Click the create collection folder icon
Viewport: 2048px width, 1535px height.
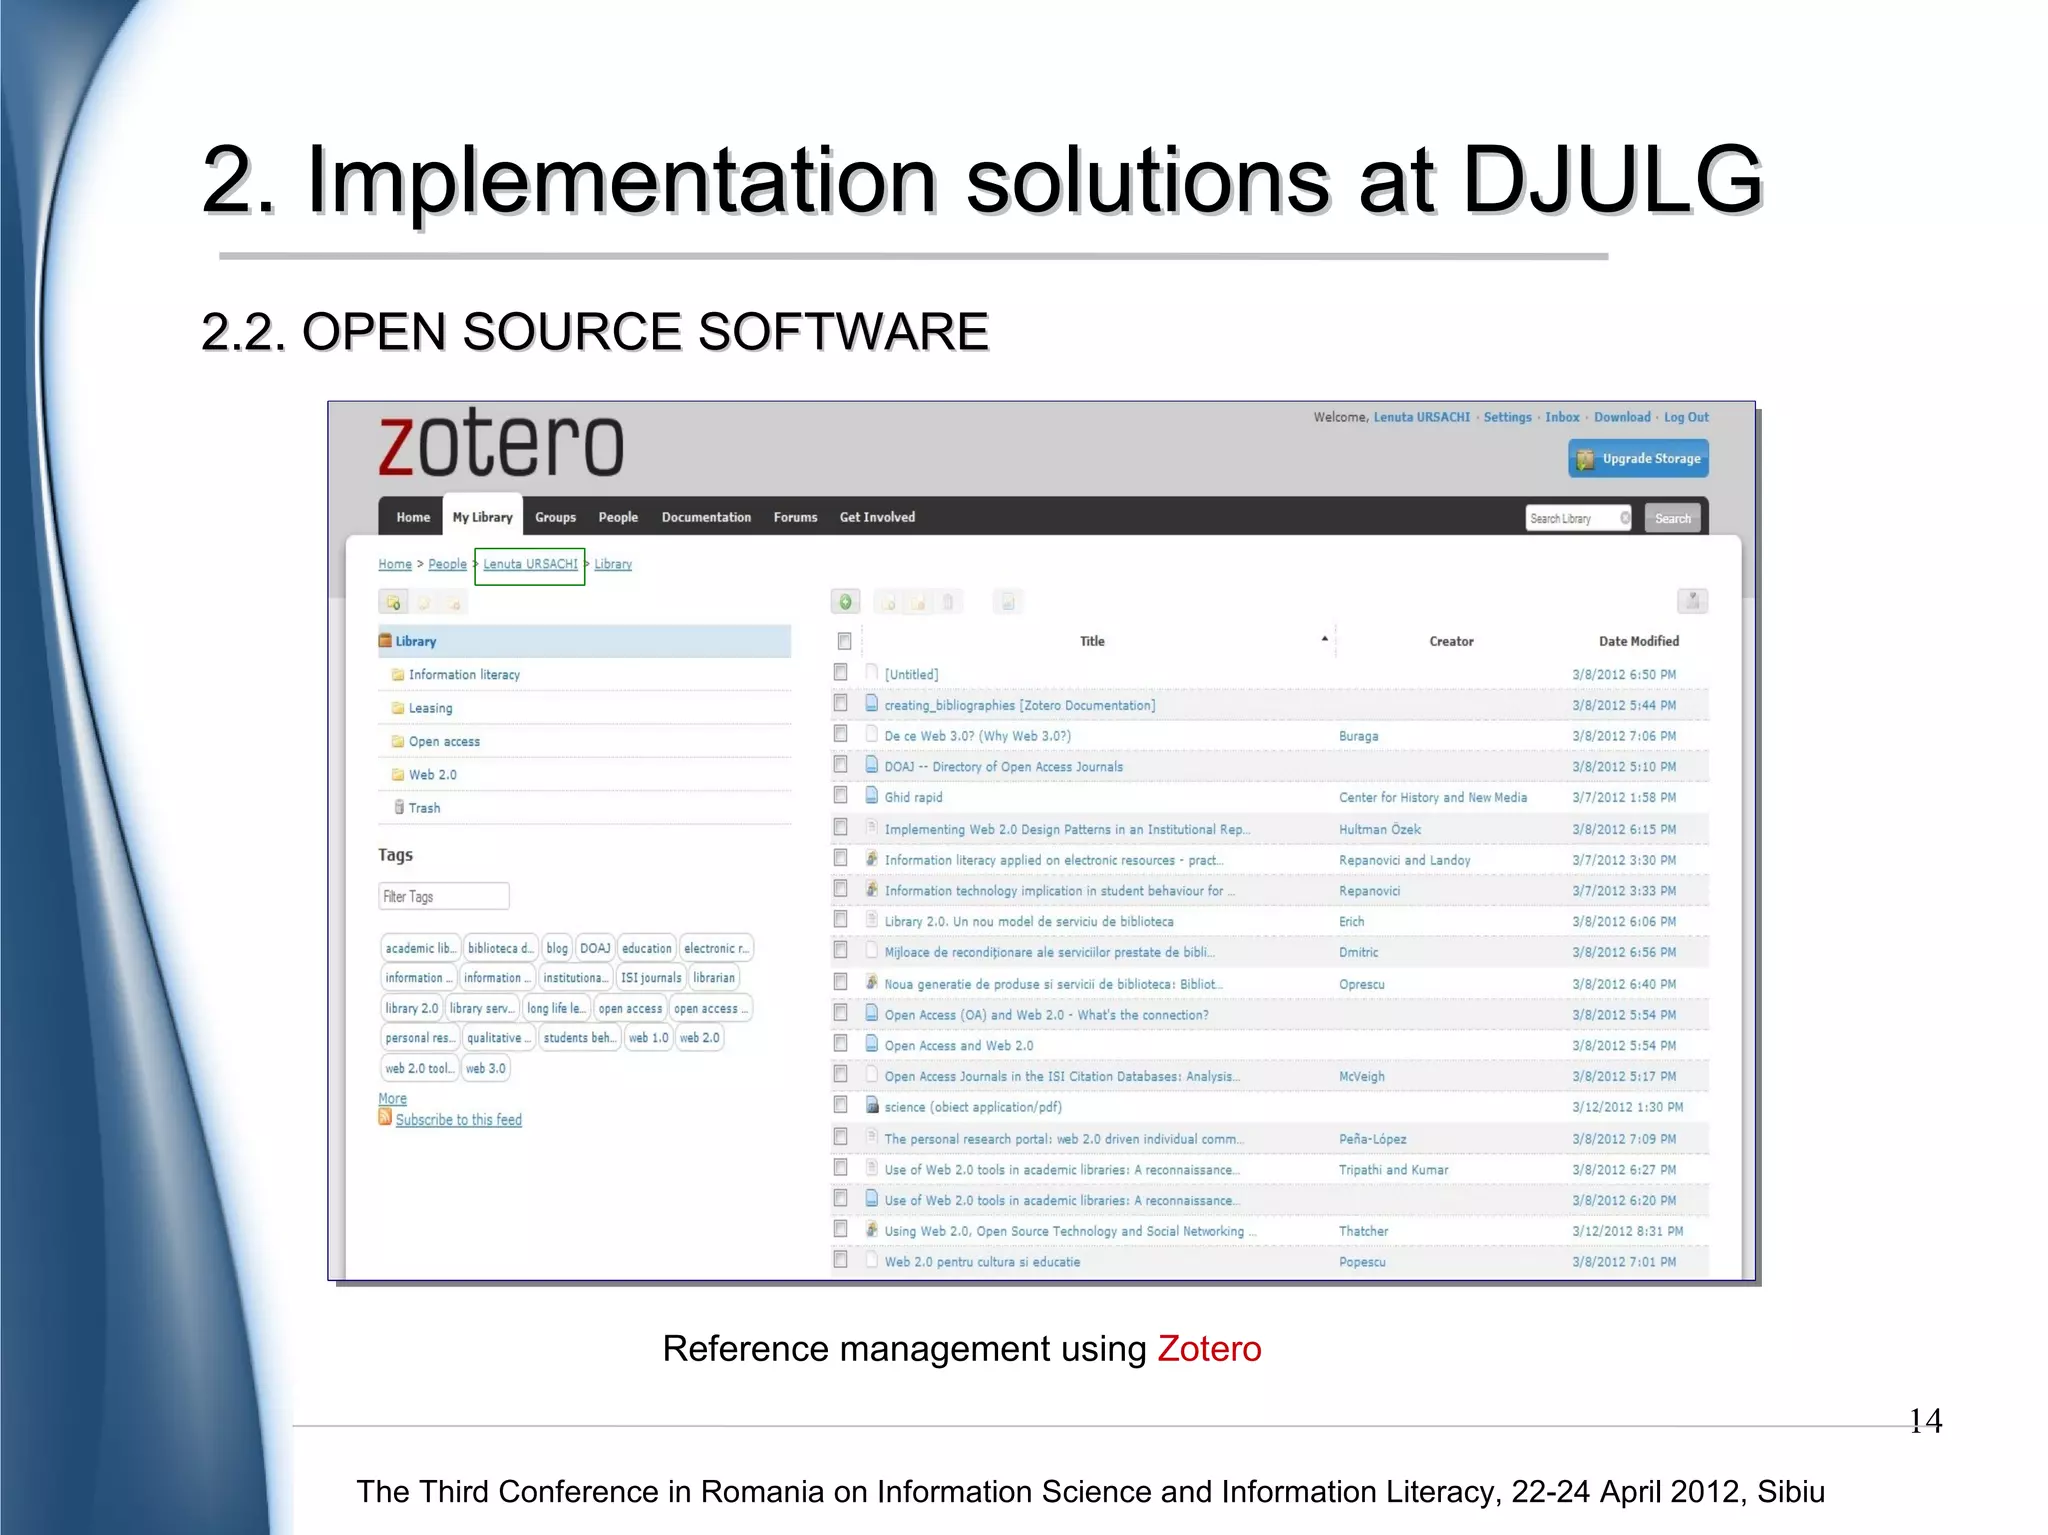pos(394,603)
